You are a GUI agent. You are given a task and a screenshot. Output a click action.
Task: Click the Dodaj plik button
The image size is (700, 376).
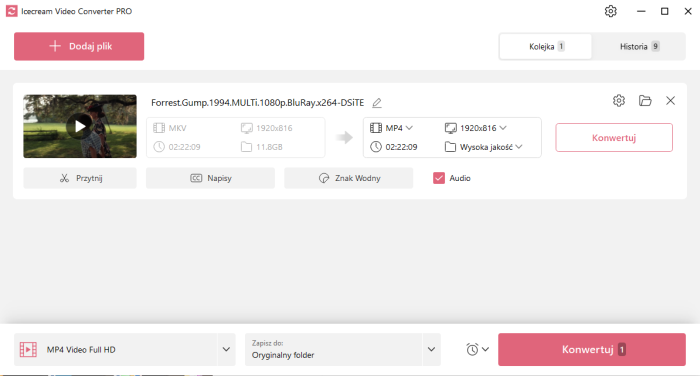pos(79,46)
